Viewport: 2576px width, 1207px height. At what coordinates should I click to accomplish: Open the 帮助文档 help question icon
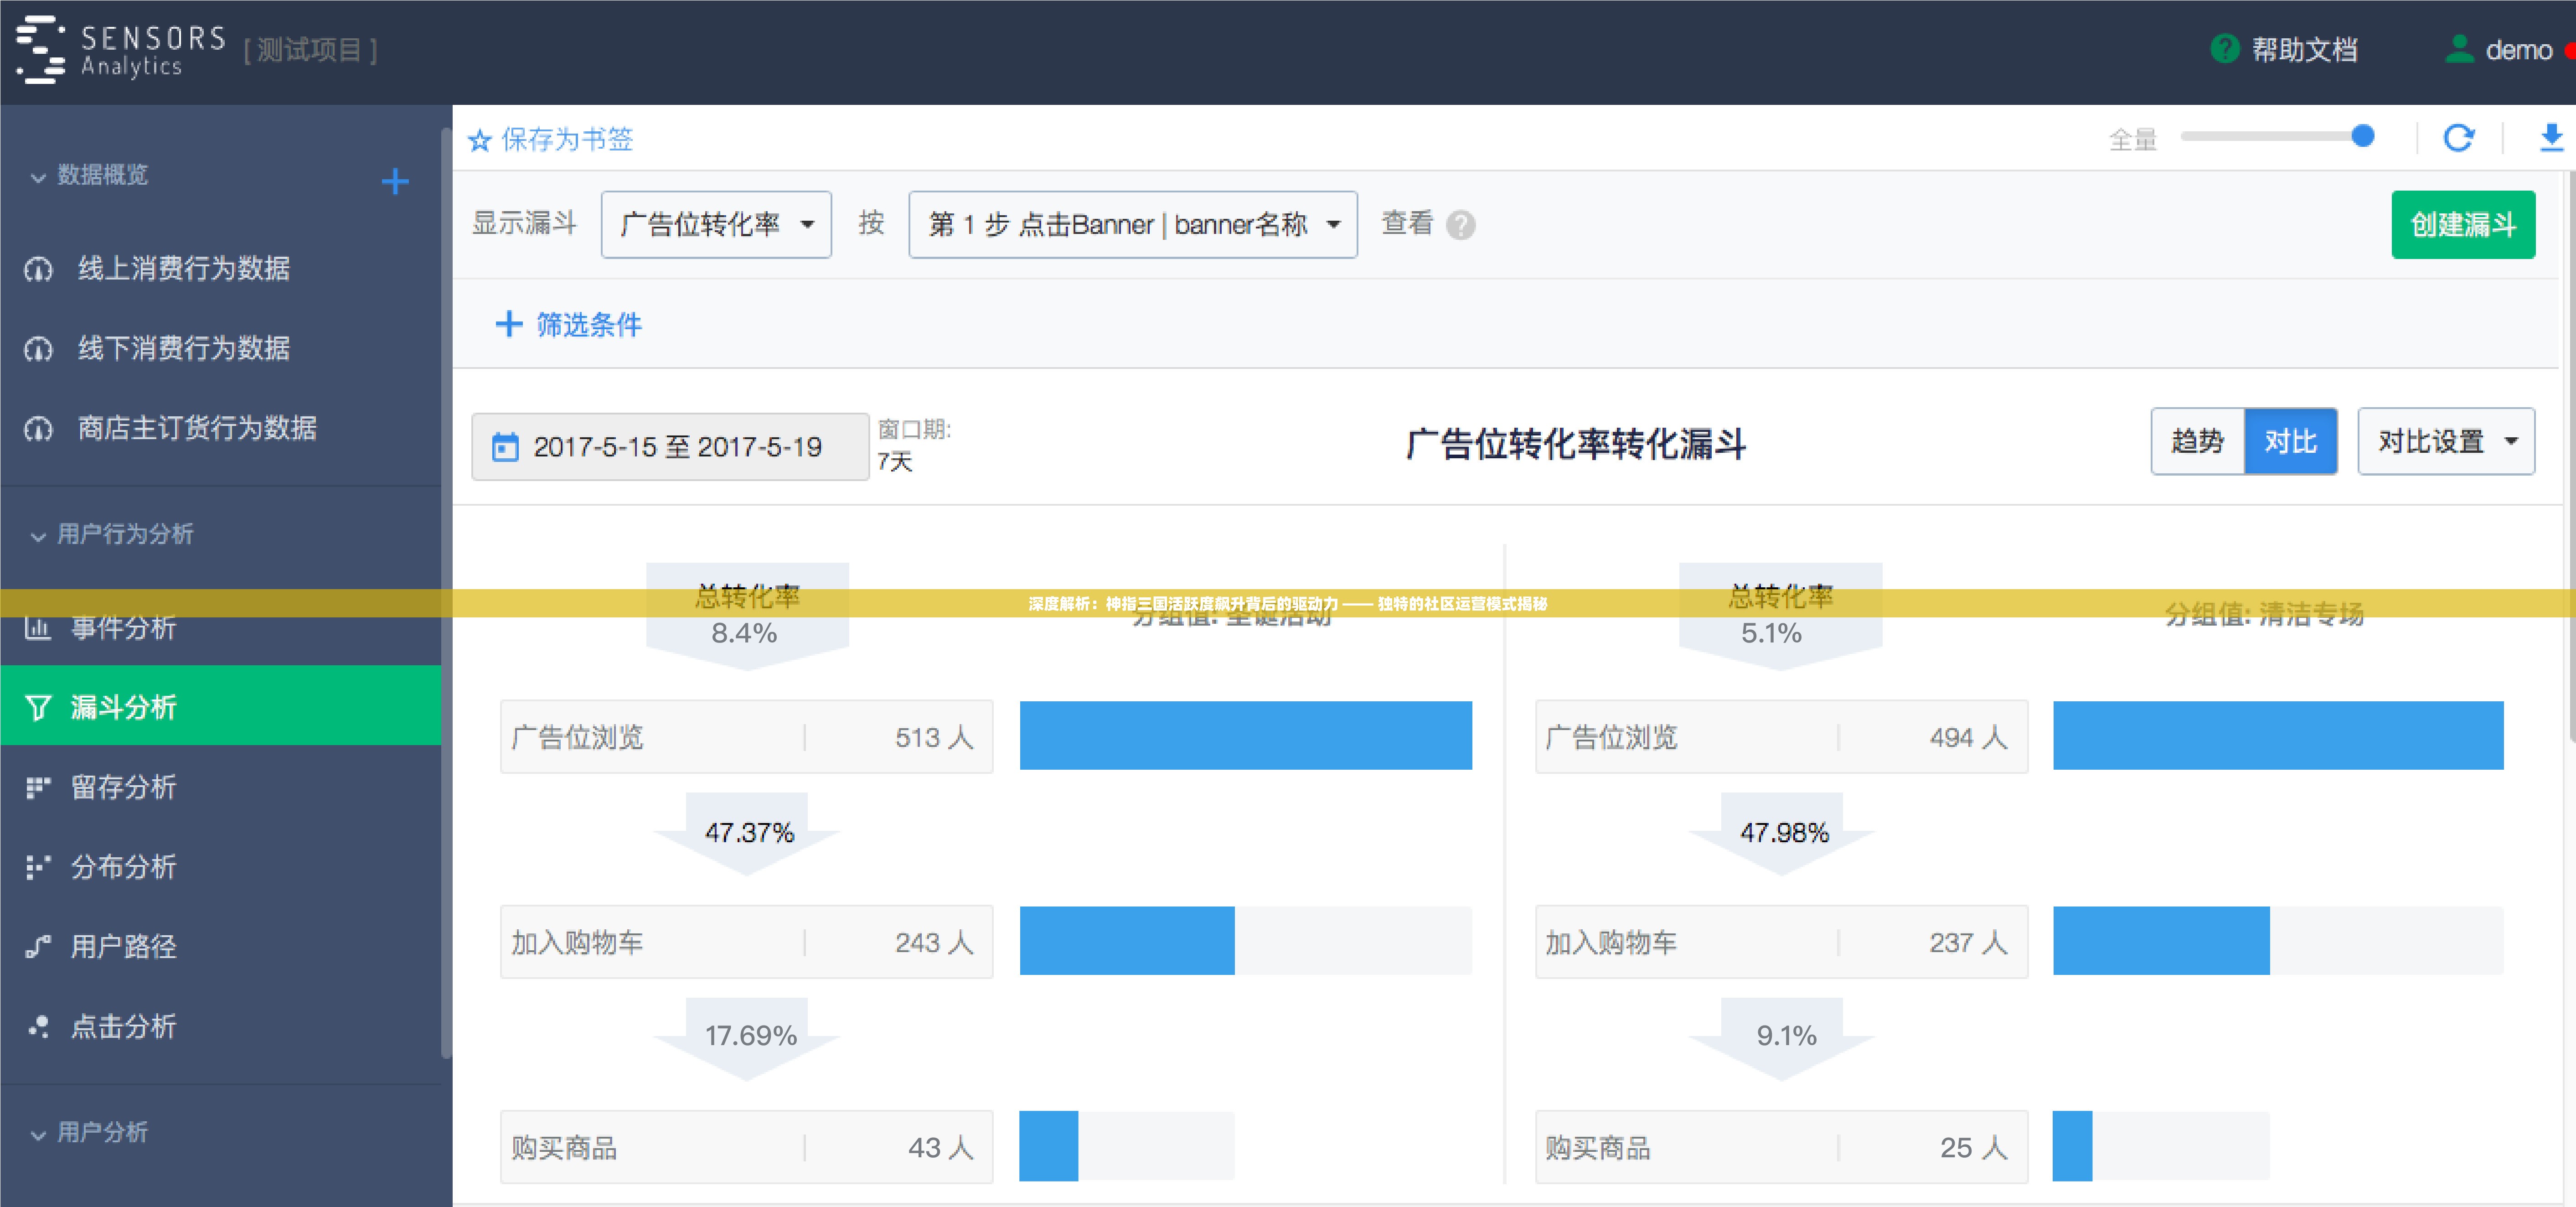pos(2224,49)
